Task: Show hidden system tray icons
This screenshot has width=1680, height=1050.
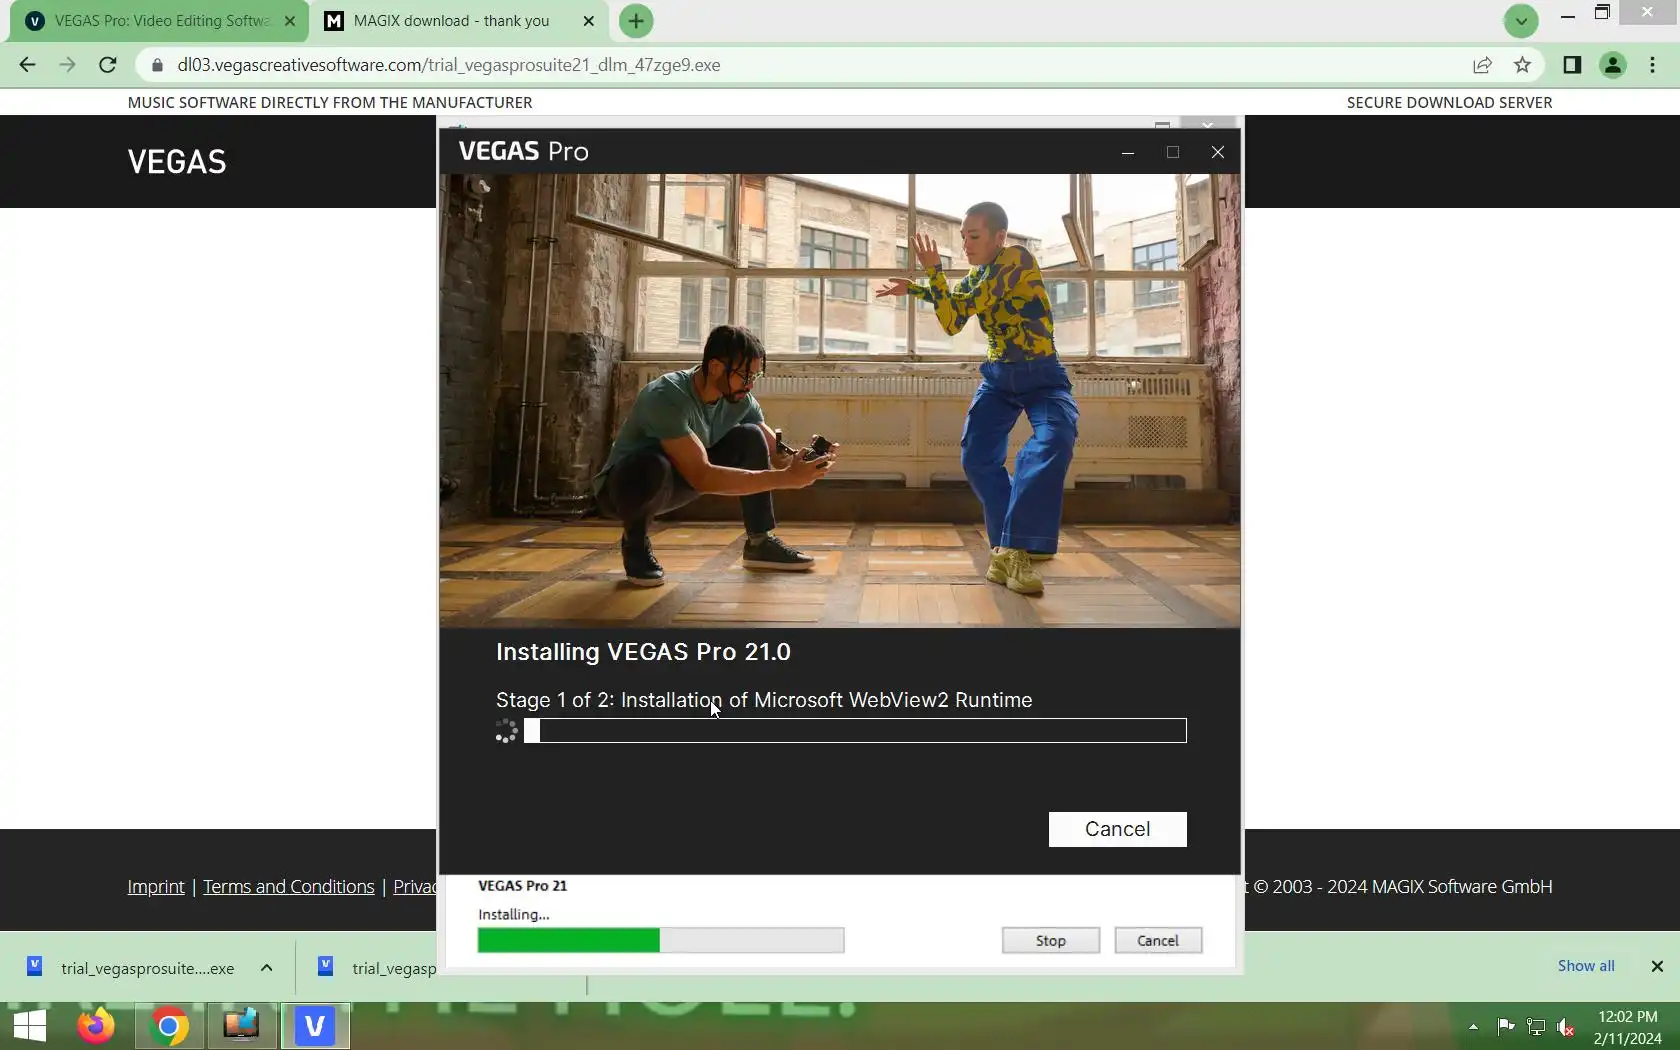Action: [x=1473, y=1027]
